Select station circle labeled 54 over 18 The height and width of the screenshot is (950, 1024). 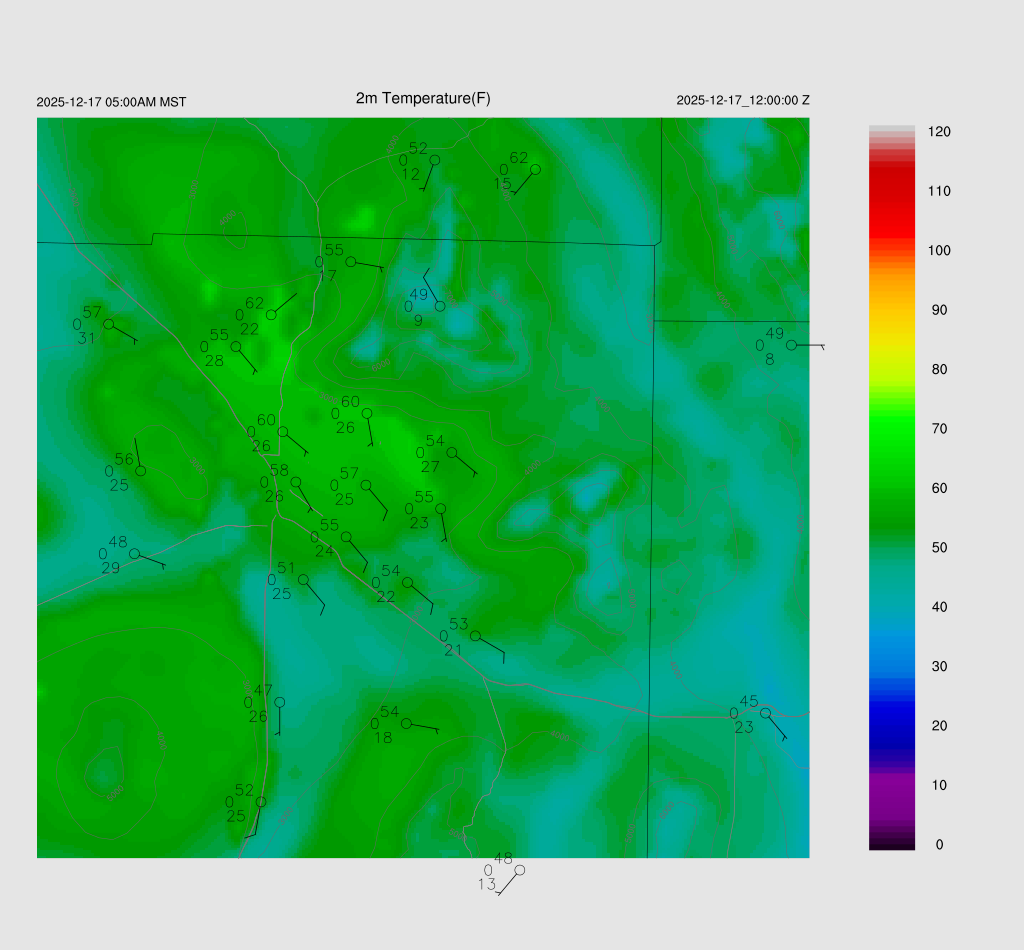(x=406, y=722)
